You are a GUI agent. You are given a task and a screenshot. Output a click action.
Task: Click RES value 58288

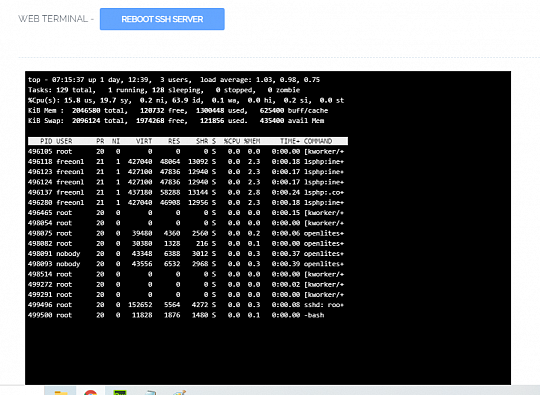[170, 192]
